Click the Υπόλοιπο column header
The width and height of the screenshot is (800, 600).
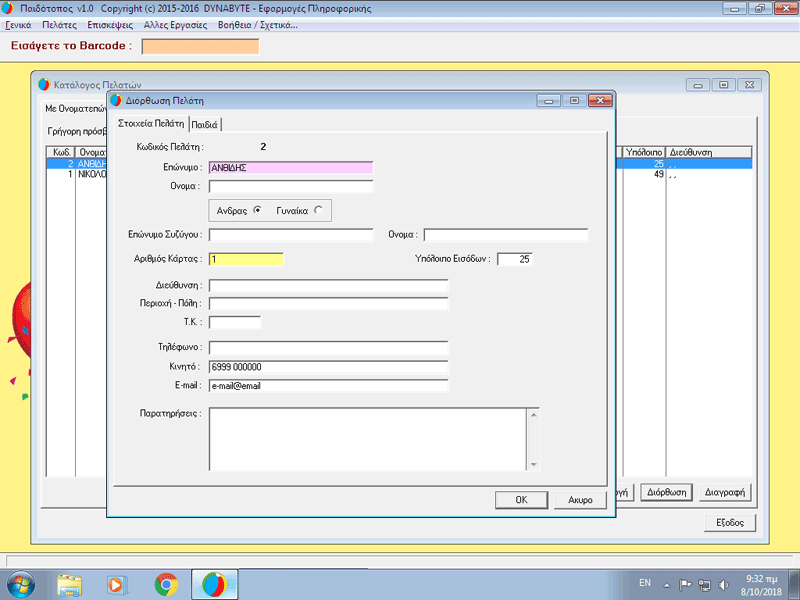click(644, 152)
